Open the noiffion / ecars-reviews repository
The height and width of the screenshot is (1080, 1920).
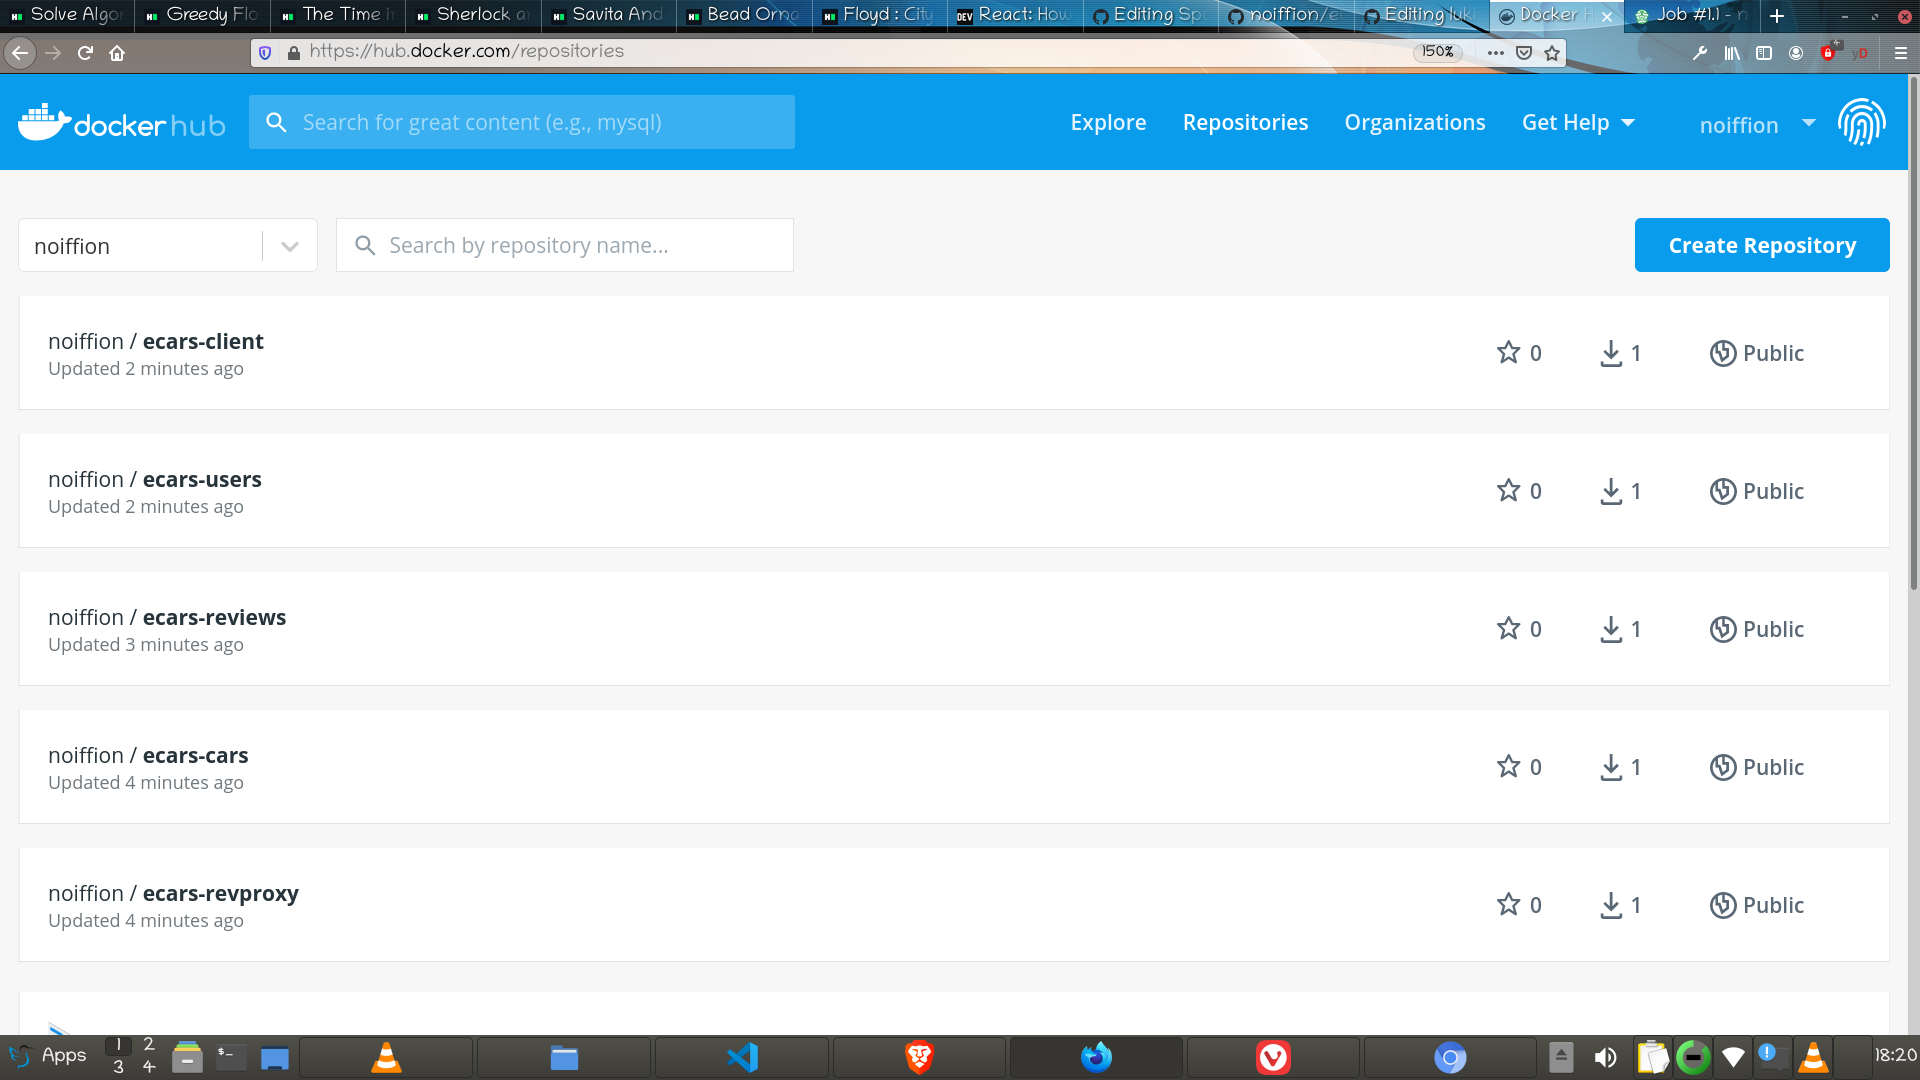coord(167,617)
